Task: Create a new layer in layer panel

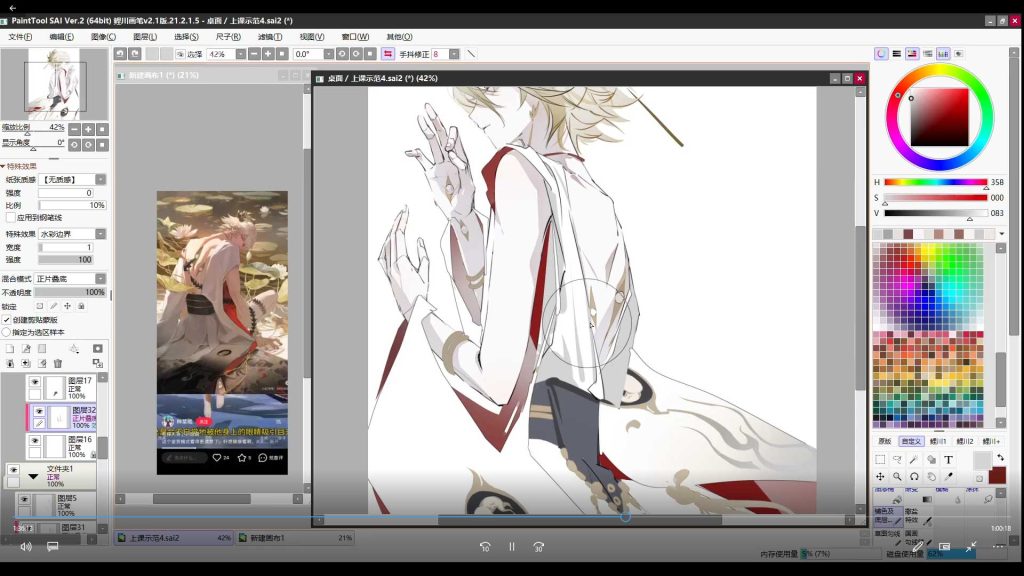Action: pyautogui.click(x=10, y=349)
